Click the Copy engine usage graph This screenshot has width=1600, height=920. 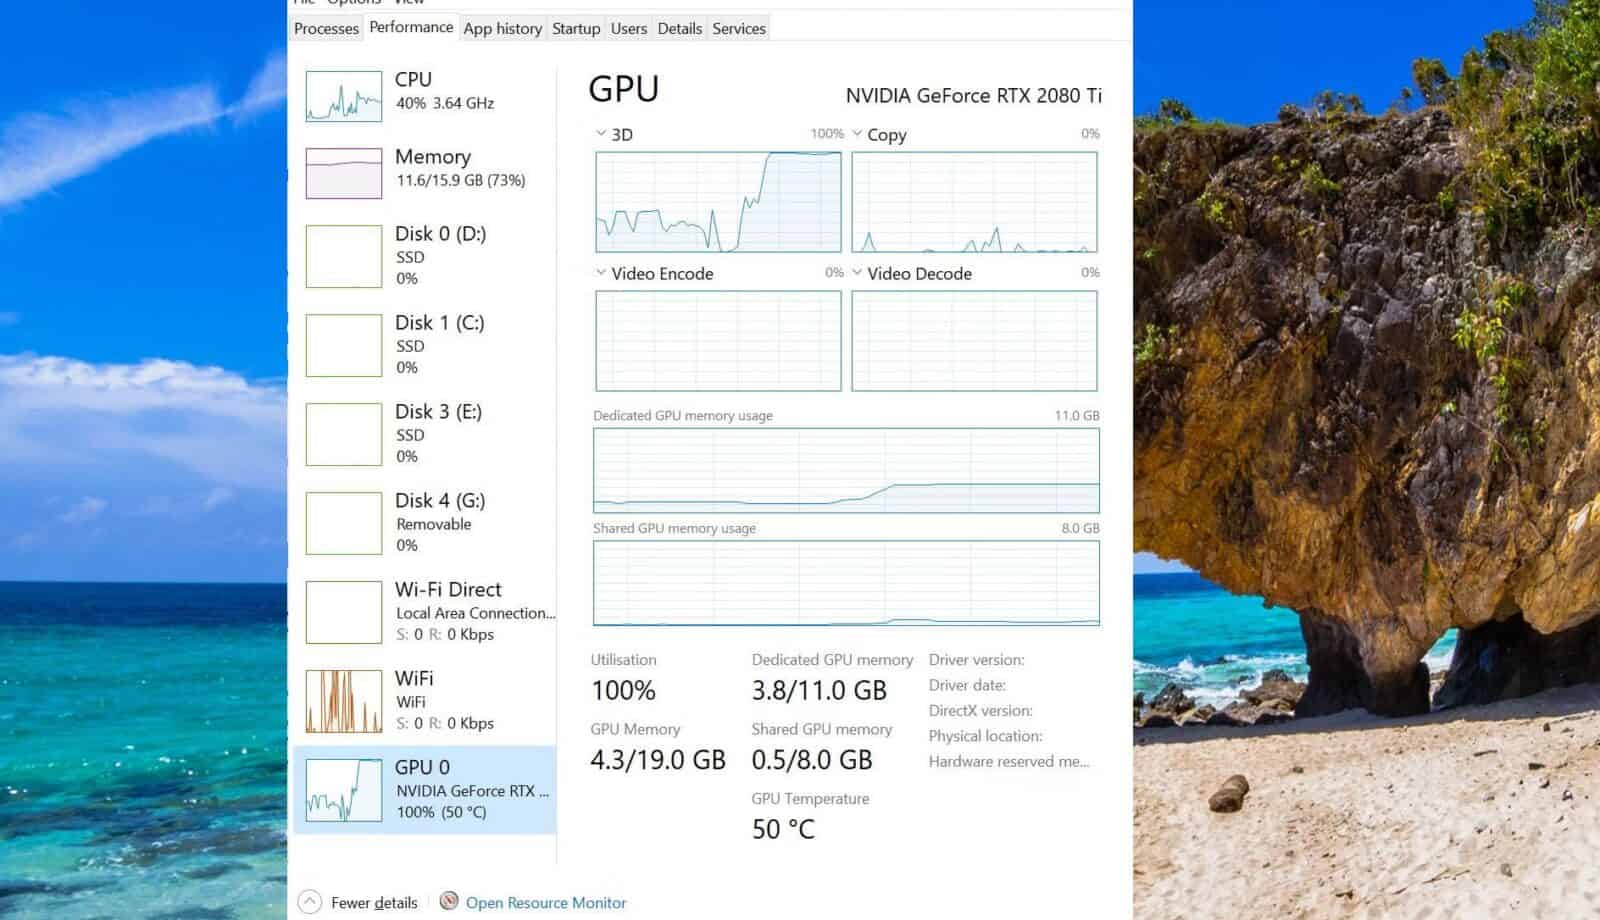coord(974,202)
